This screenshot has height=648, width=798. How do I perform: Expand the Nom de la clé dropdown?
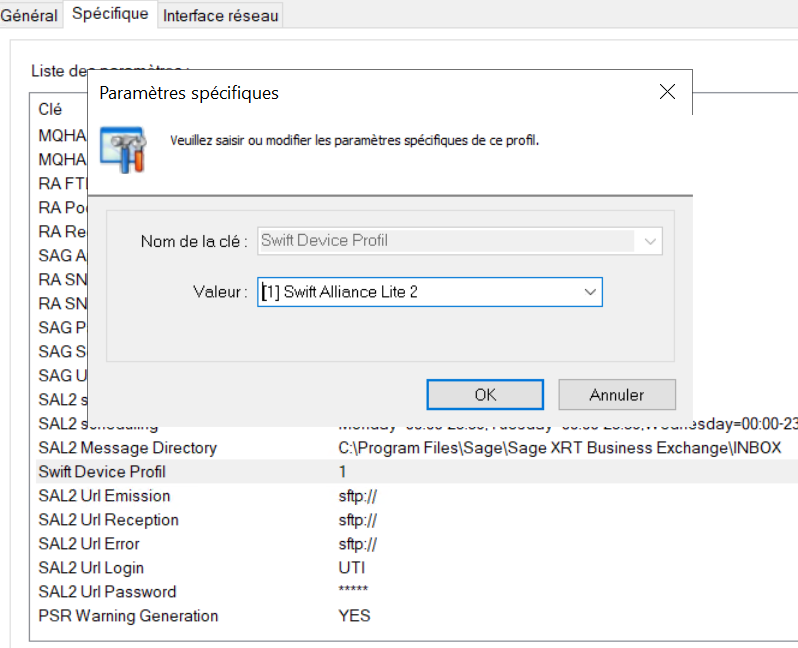tap(651, 241)
